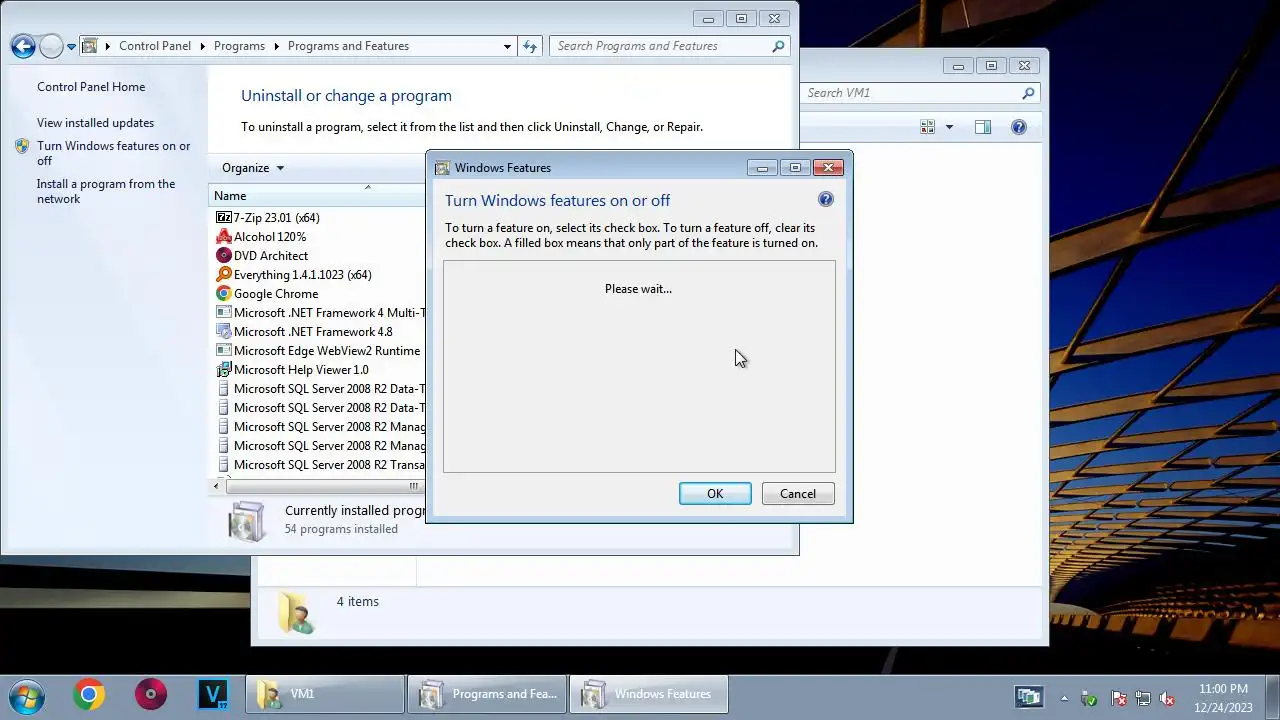Screen dimensions: 1280x720
Task: Click the VM tools tray icon left of arrow
Action: tap(1028, 697)
